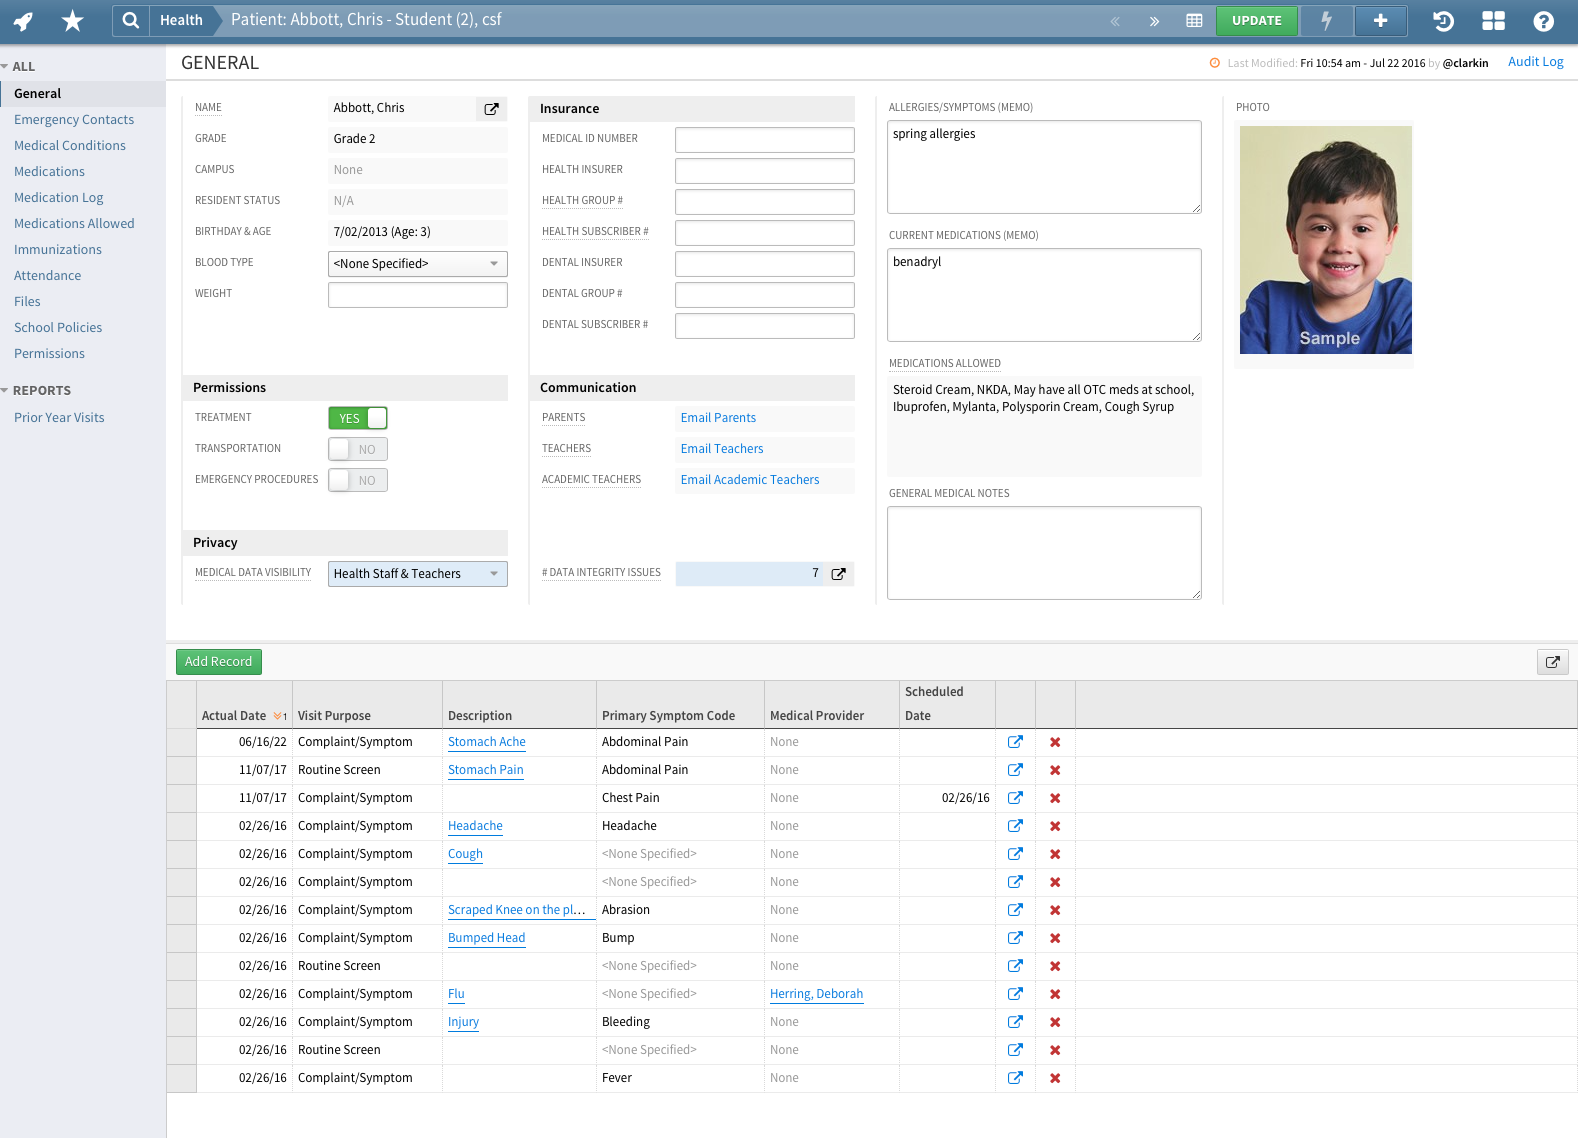Open the help question mark icon
This screenshot has width=1578, height=1138.
click(1543, 21)
